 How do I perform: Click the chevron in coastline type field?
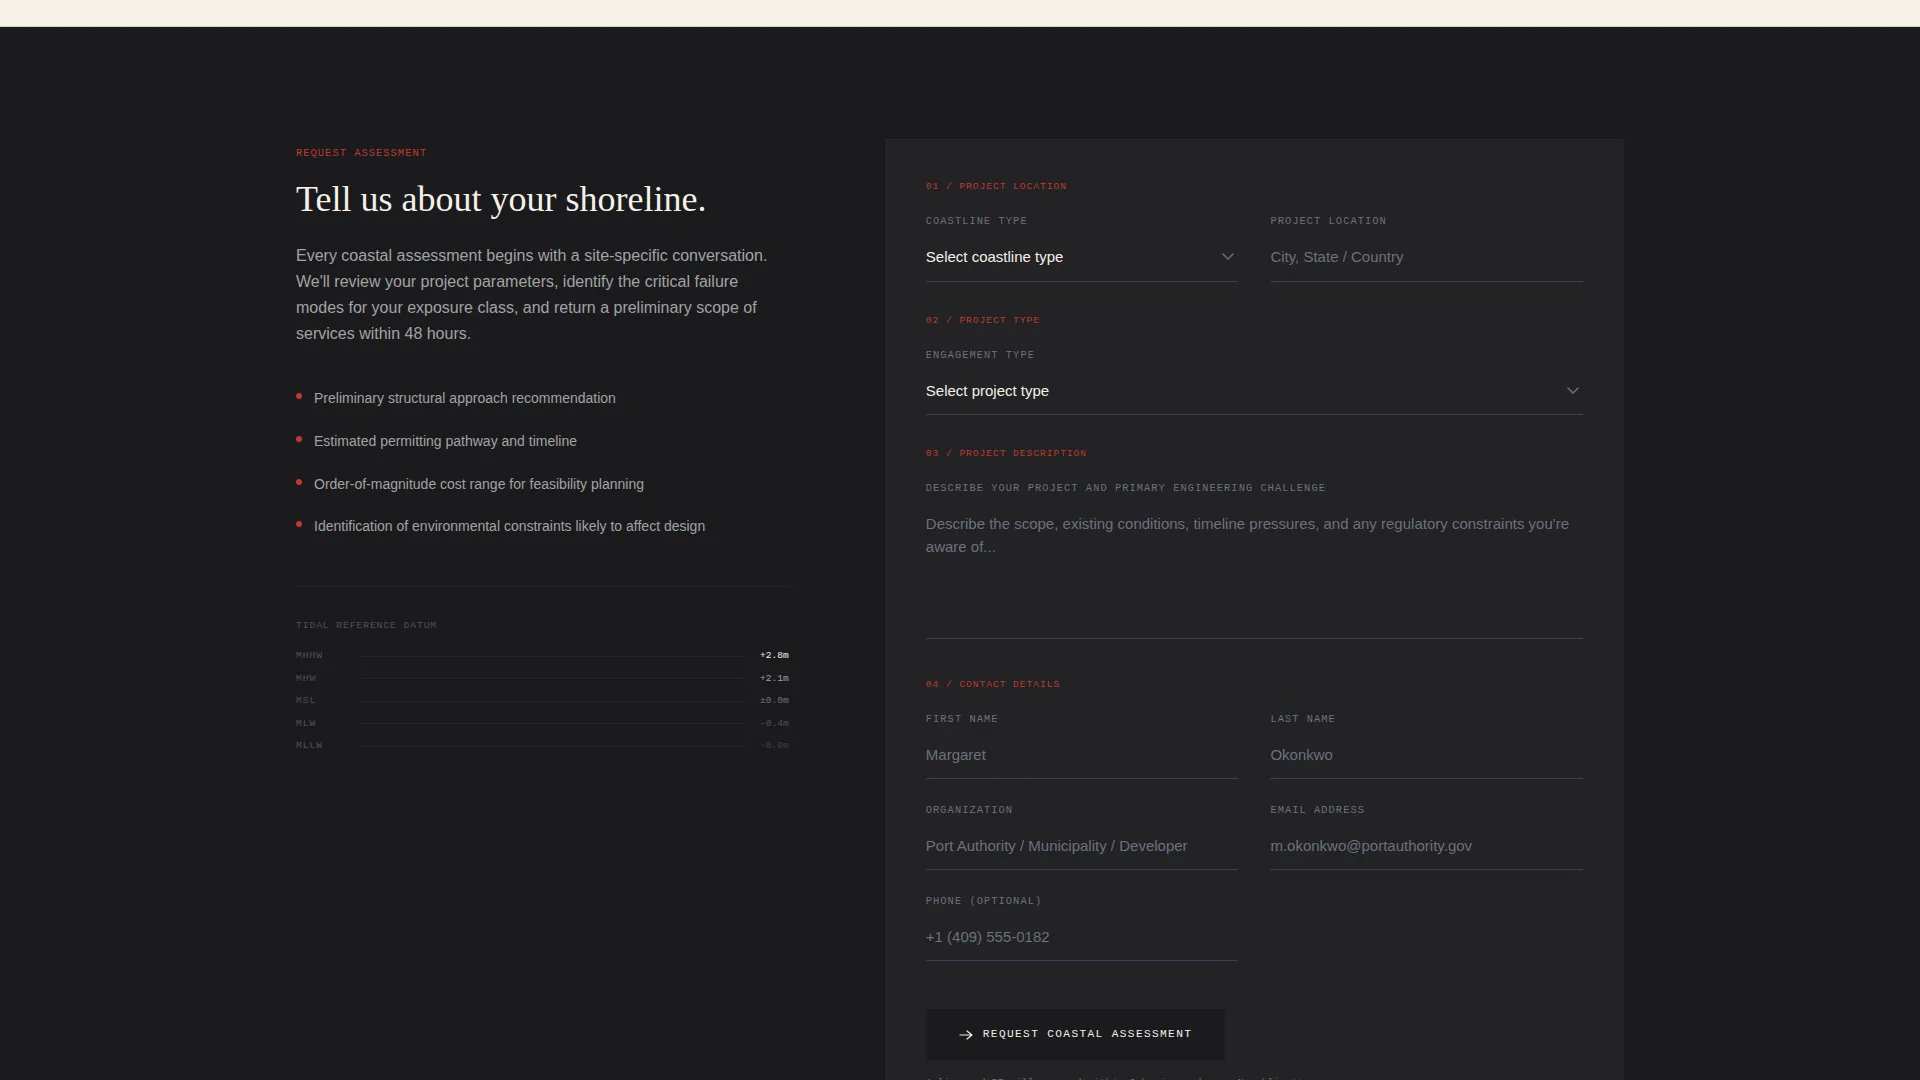[x=1227, y=257]
